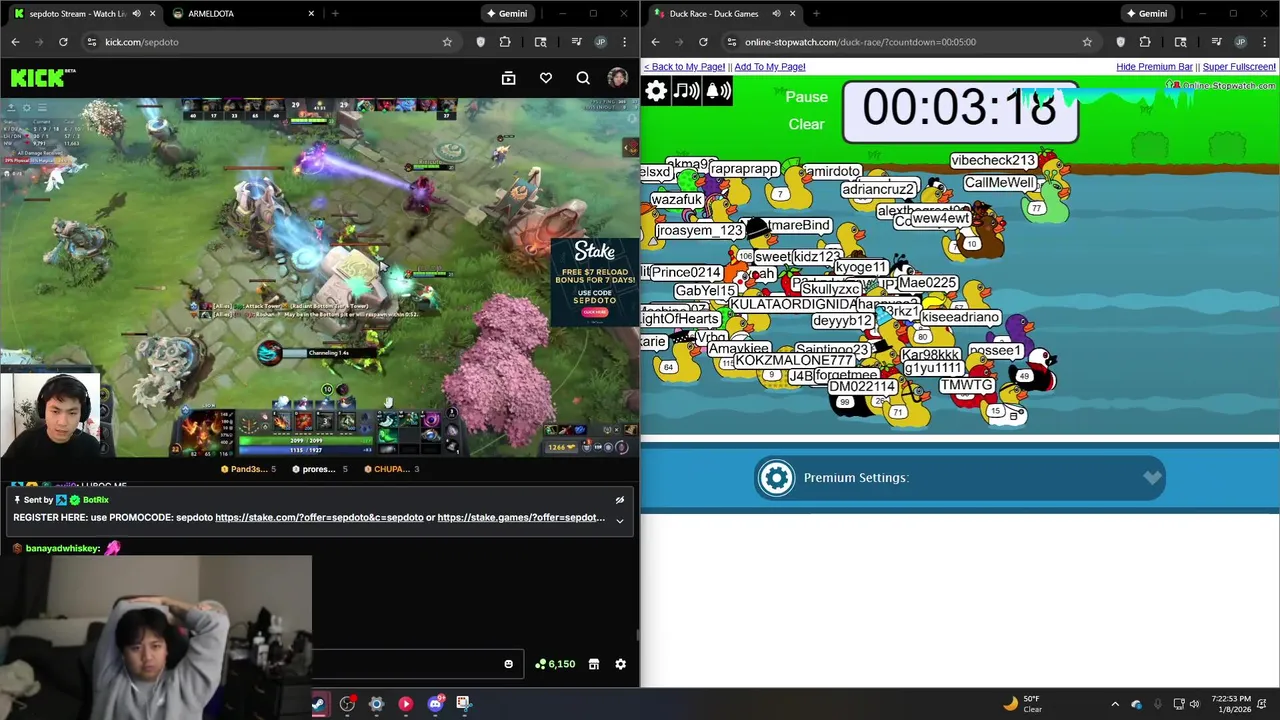Toggle Duck Race music icon
The height and width of the screenshot is (720, 1280).
click(687, 91)
